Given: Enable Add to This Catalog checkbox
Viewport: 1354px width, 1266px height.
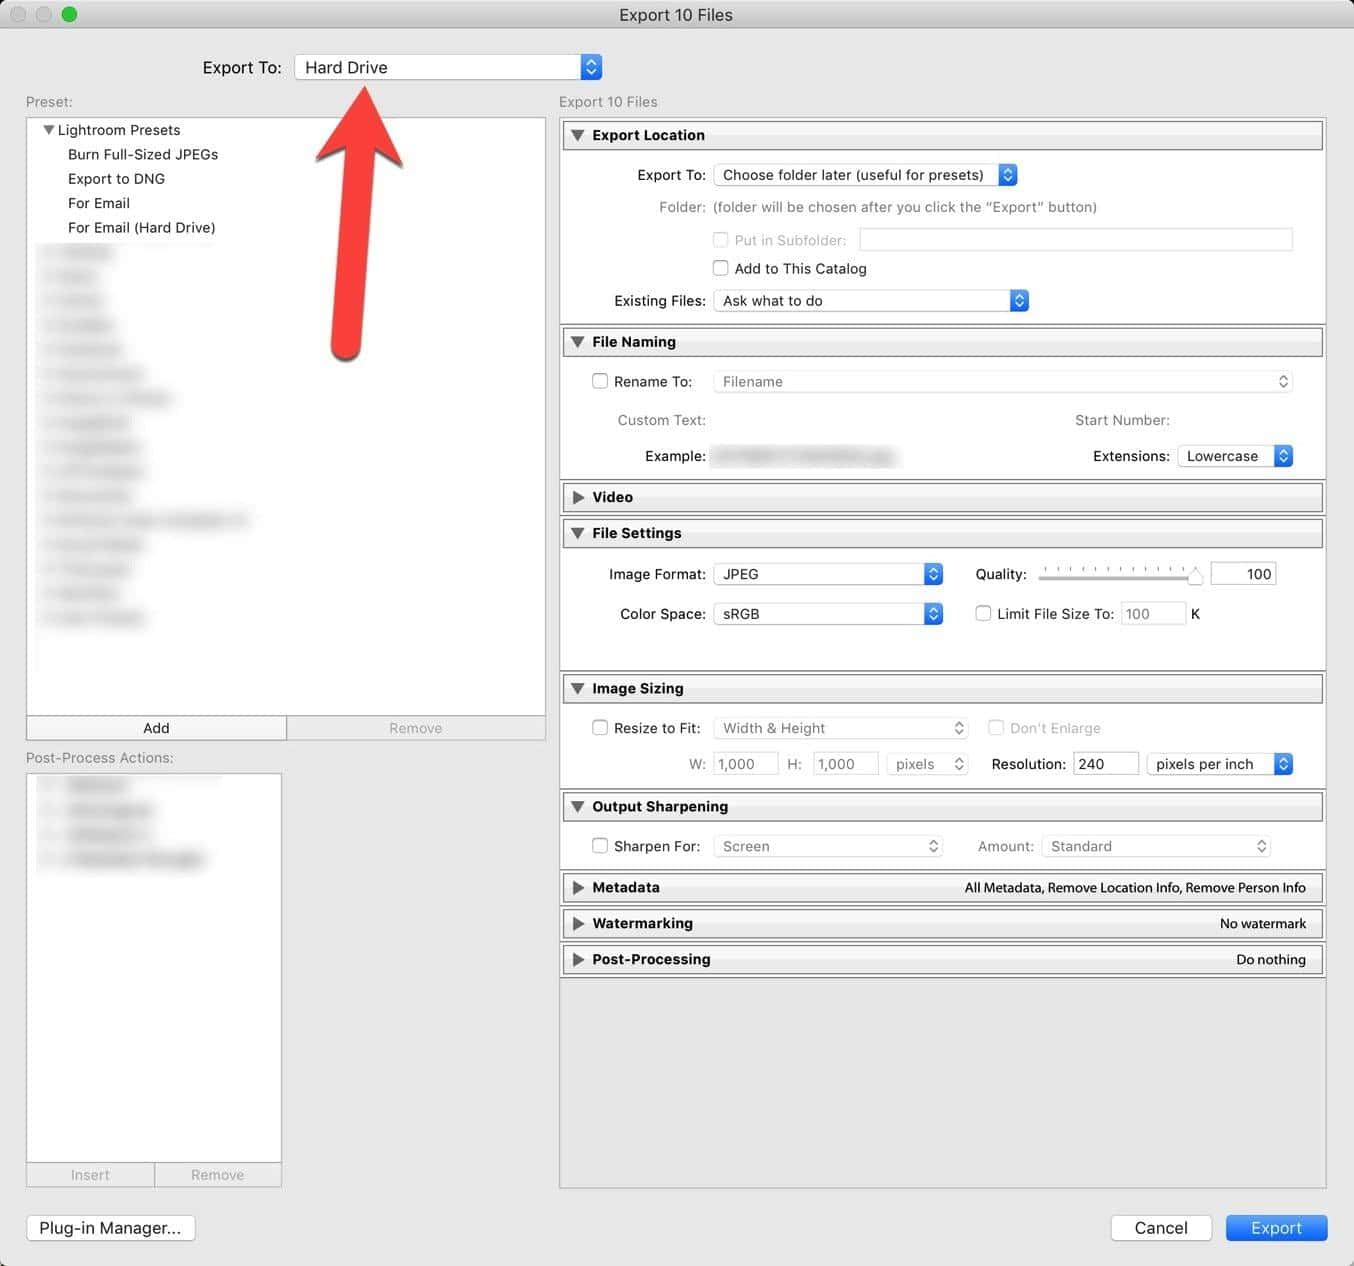Looking at the screenshot, I should (x=720, y=268).
